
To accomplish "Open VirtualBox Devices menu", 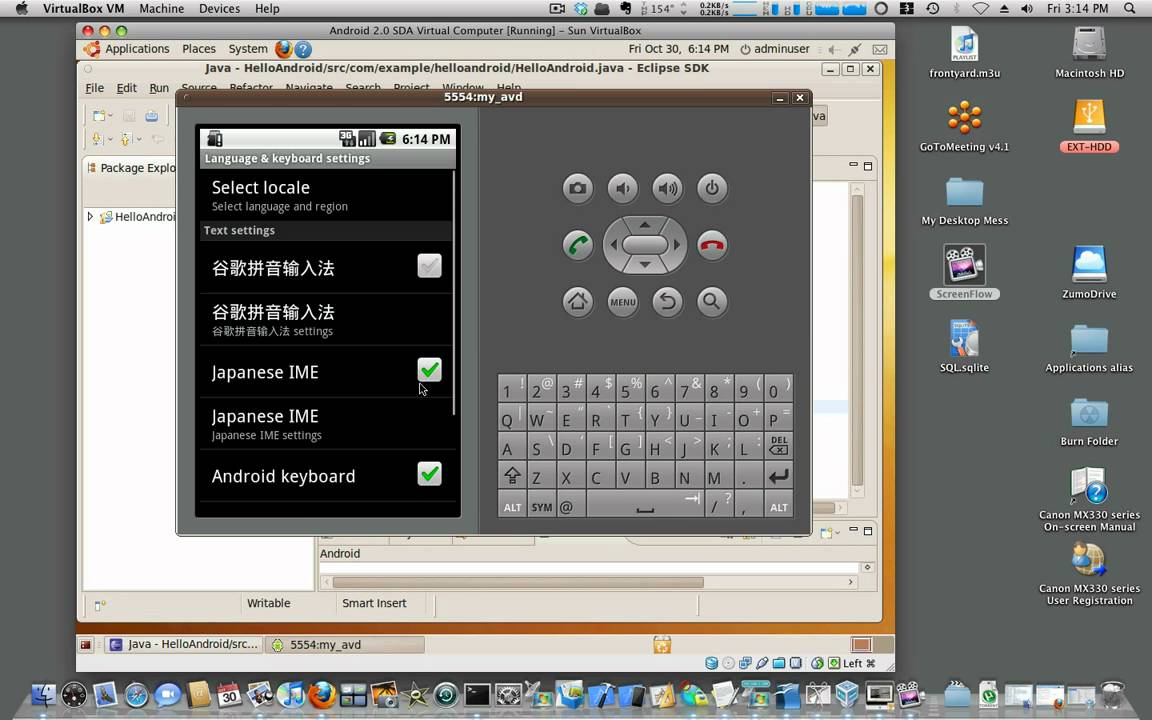I will 219,9.
